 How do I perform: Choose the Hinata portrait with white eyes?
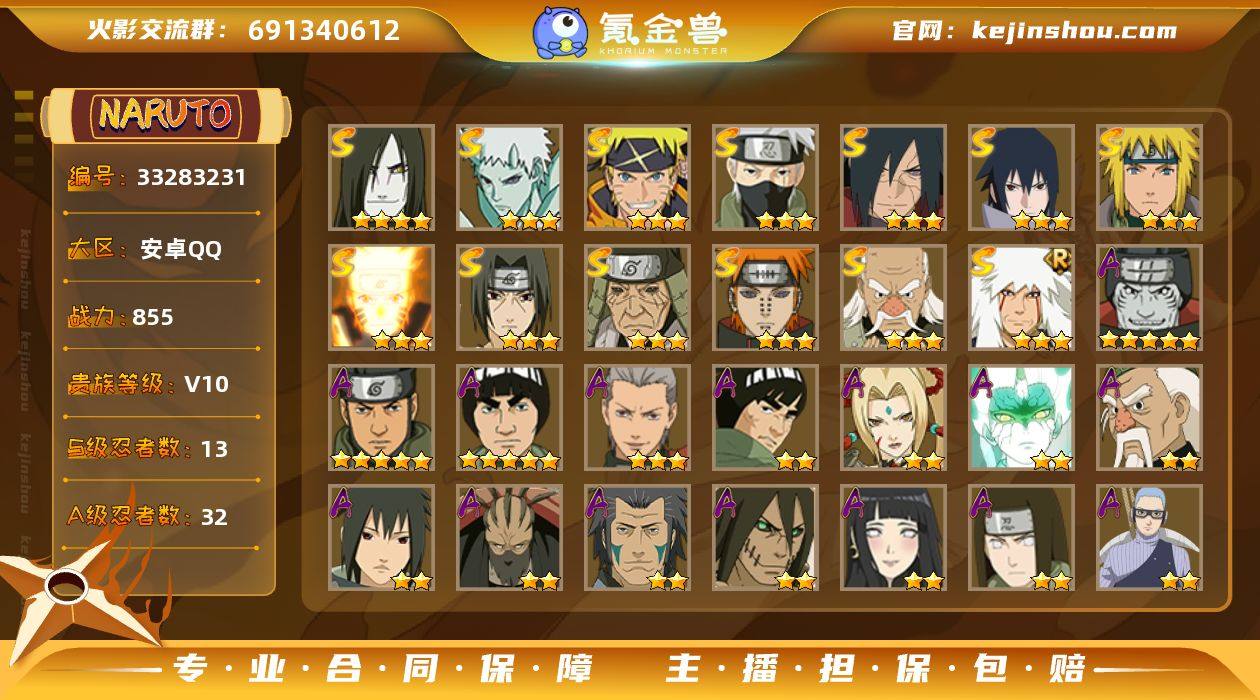[x=893, y=538]
